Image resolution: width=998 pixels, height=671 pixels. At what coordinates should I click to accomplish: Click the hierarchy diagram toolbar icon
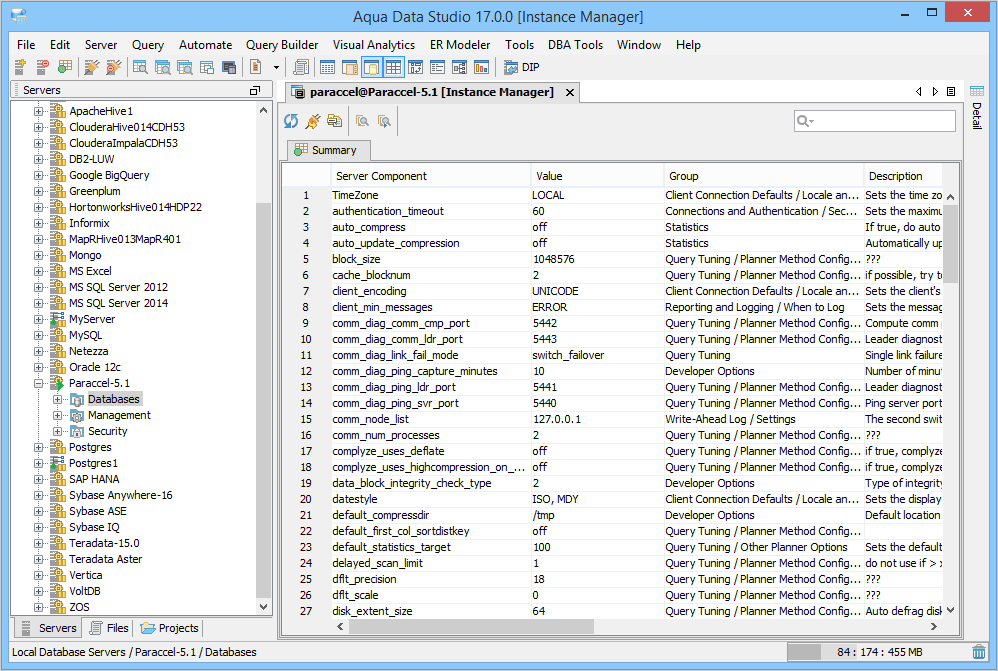coord(460,67)
